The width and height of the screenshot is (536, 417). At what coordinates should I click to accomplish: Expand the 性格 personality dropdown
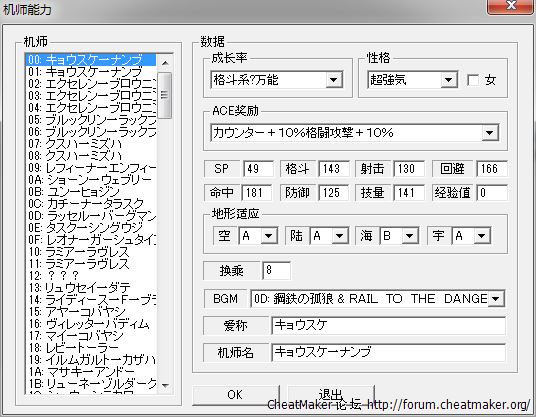coord(448,80)
